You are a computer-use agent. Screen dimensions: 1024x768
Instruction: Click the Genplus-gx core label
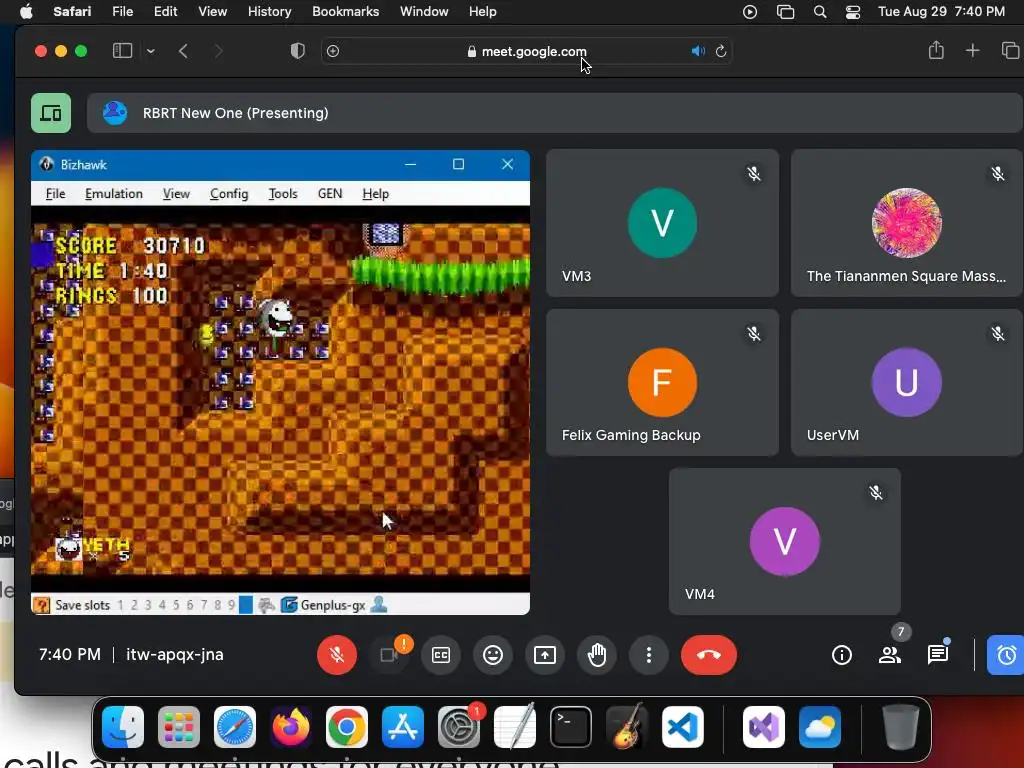pos(332,605)
